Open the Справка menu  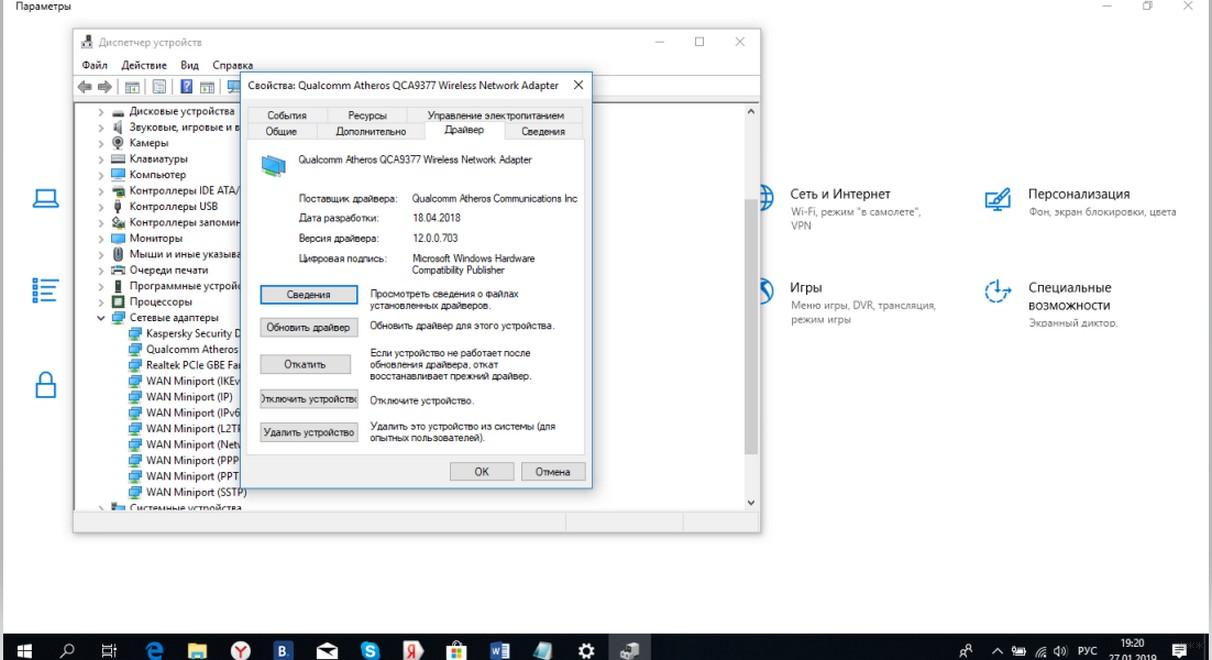point(233,65)
